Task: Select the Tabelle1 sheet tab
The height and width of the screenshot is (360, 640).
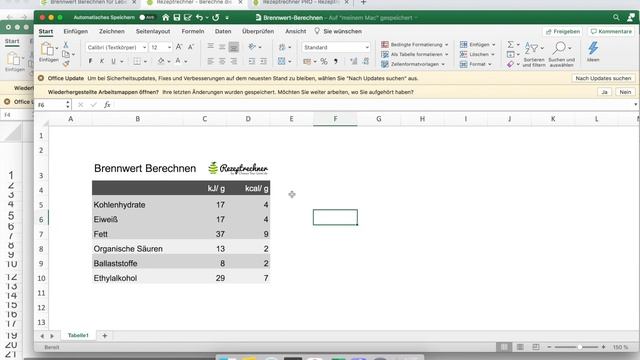Action: pyautogui.click(x=78, y=336)
